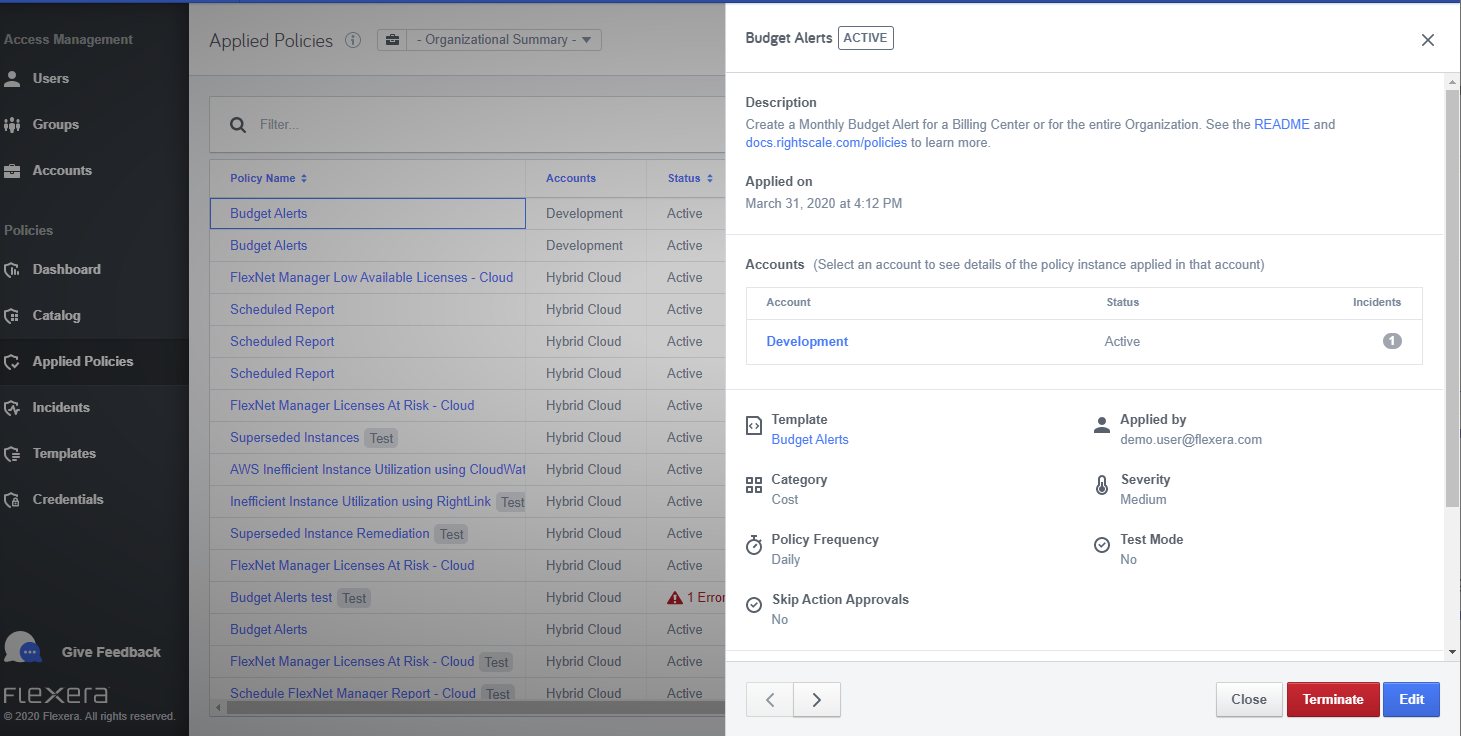Open Schedule FlexNet Manager Report - Cloud policy
This screenshot has width=1461, height=736.
pos(352,693)
